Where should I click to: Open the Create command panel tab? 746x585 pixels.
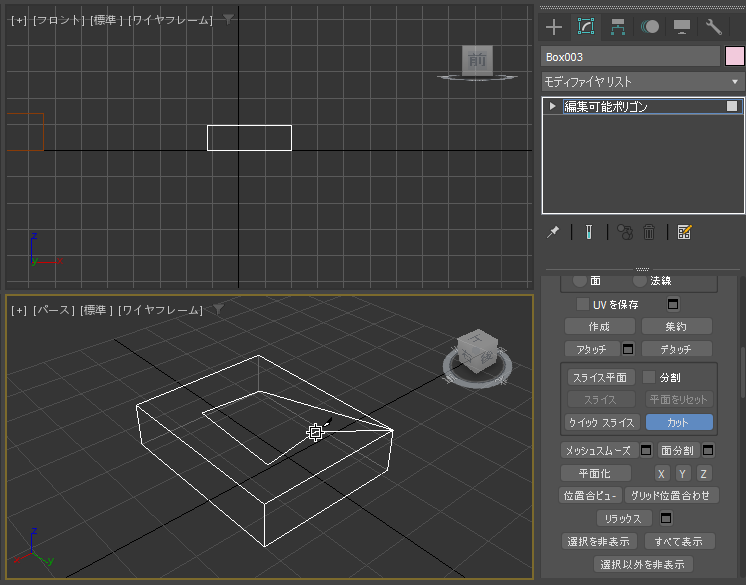(554, 27)
